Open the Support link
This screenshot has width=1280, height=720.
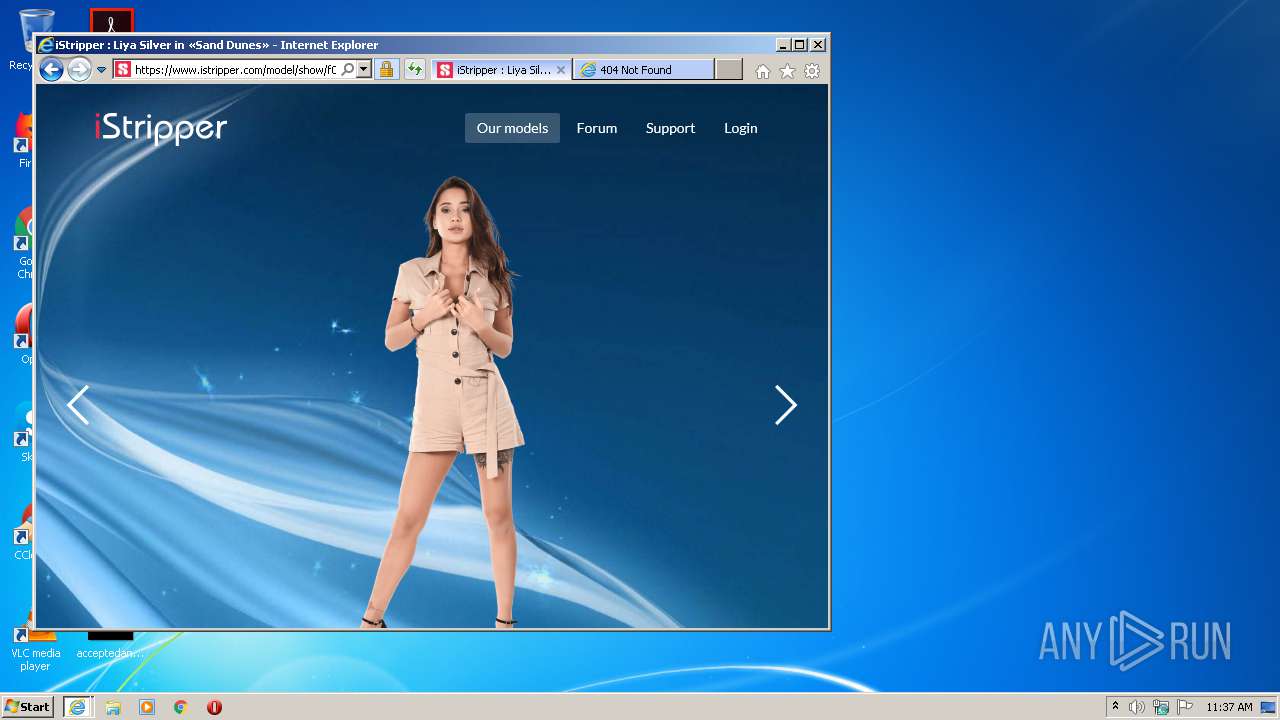tap(670, 128)
